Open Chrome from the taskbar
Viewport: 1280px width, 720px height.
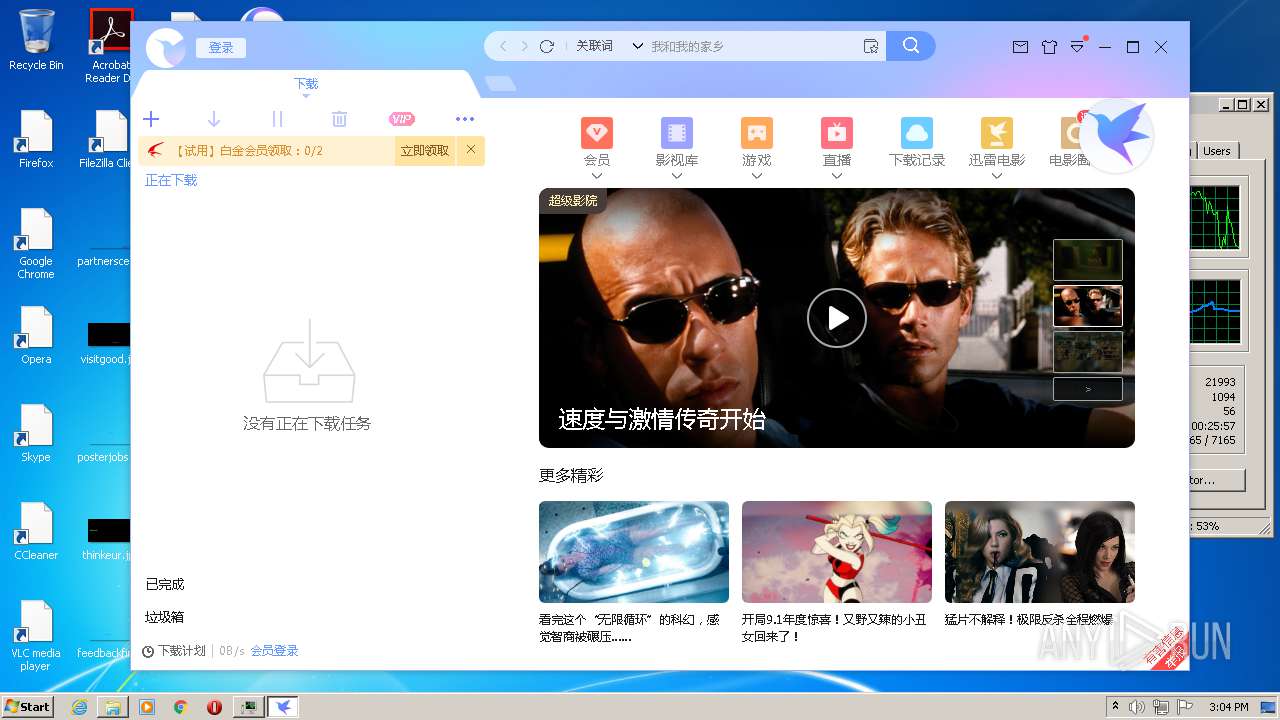(x=180, y=707)
